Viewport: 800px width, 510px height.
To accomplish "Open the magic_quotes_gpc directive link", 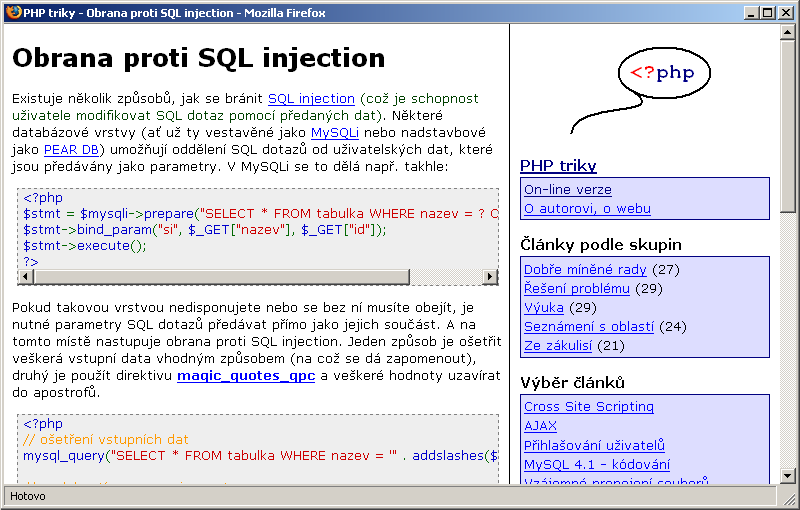I will [246, 376].
